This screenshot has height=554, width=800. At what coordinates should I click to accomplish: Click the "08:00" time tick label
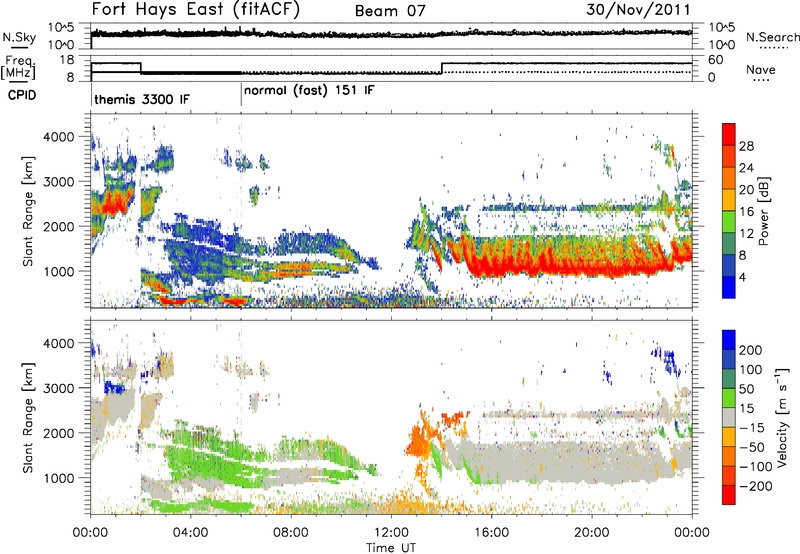pos(291,533)
